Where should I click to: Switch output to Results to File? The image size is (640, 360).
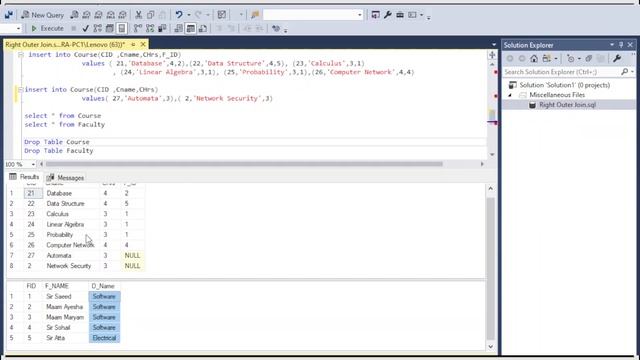point(202,28)
